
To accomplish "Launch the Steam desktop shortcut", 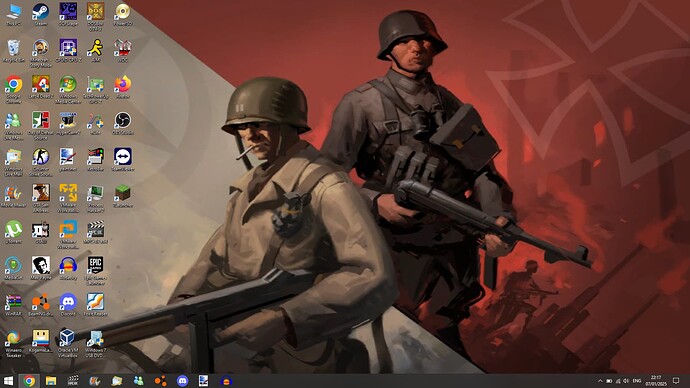I will [40, 15].
